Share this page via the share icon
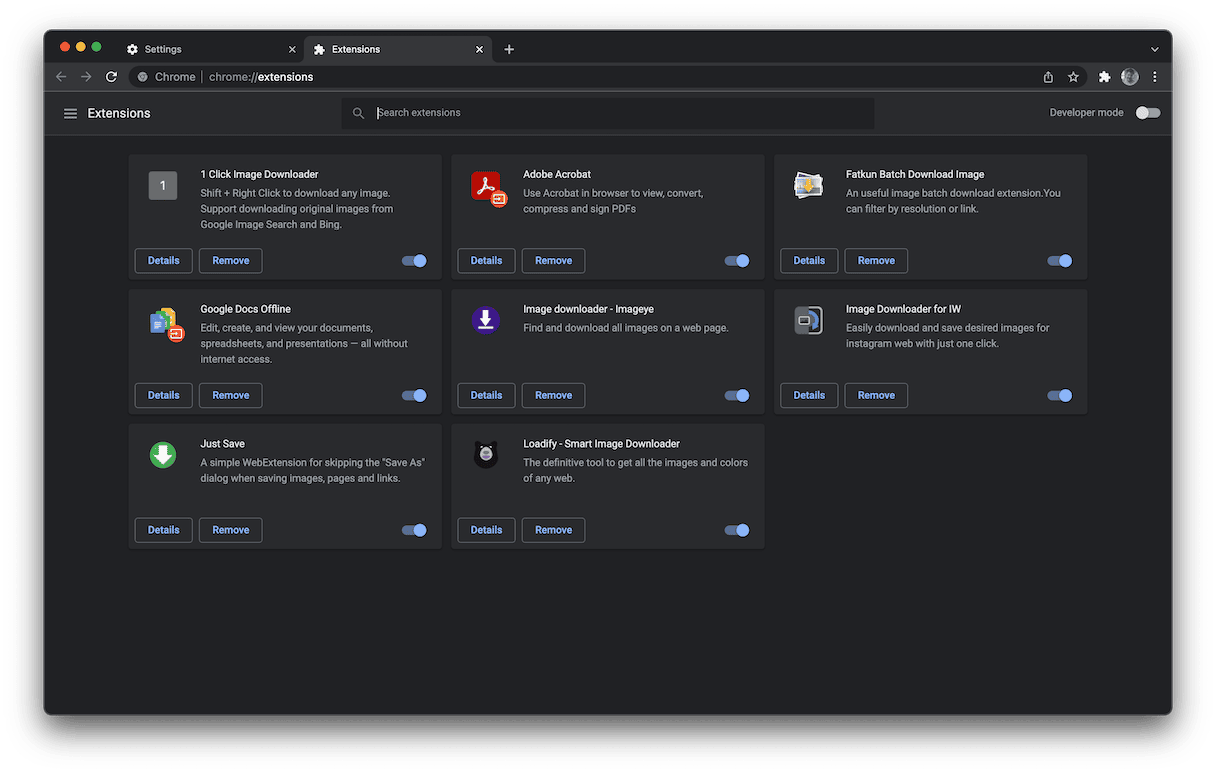 point(1048,77)
